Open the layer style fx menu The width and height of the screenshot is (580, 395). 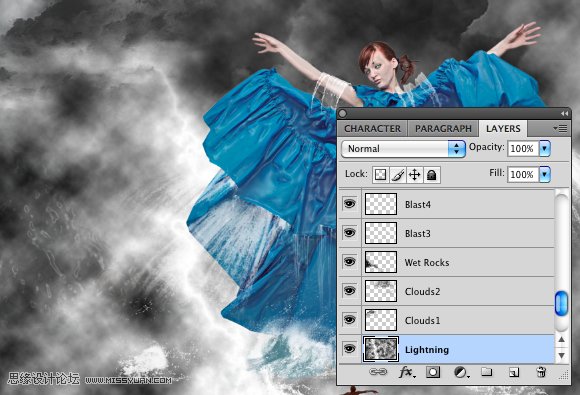(x=407, y=372)
